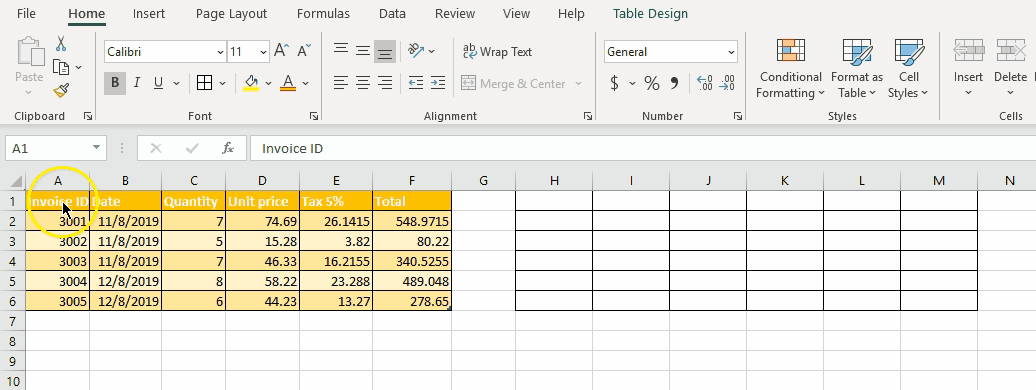
Task: Click the Orientation text angle icon
Action: coord(416,50)
